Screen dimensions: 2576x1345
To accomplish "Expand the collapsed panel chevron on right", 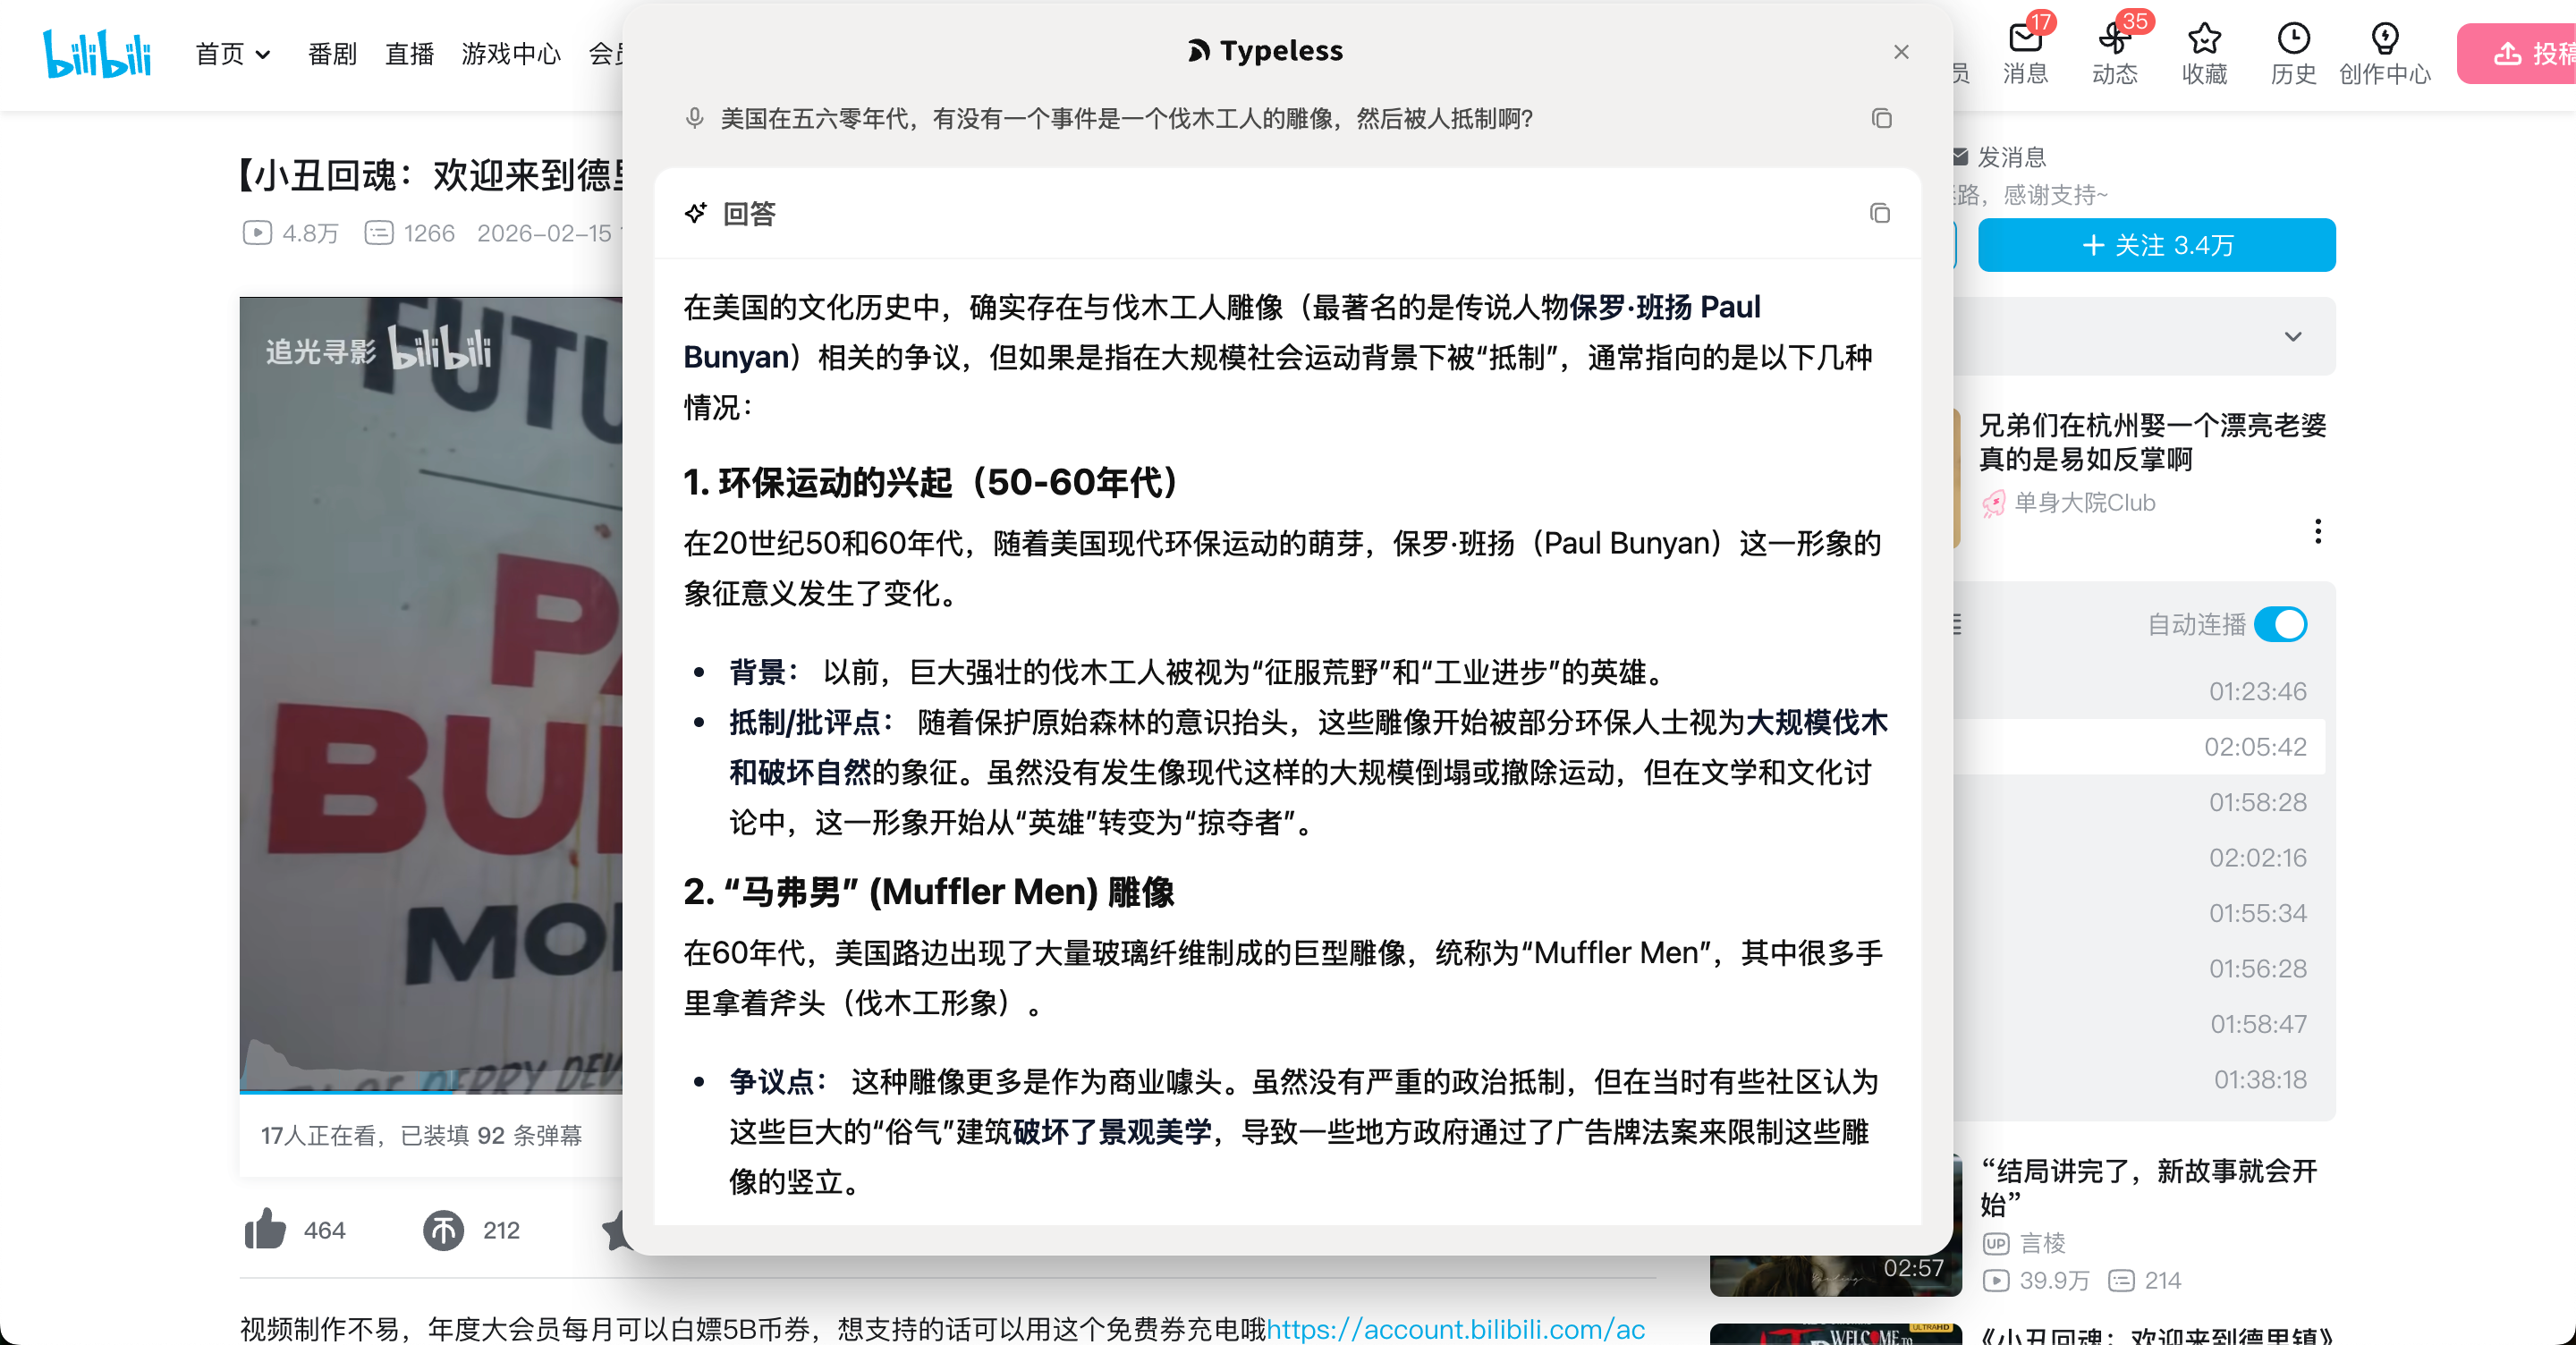I will click(x=2293, y=336).
